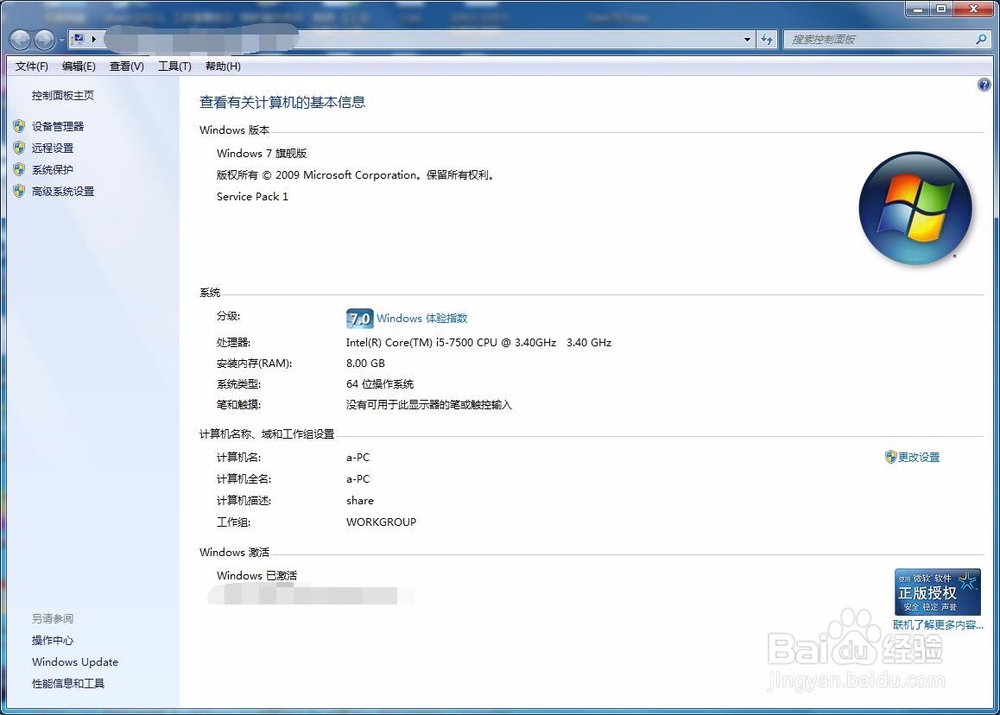This screenshot has height=715, width=1000.
Task: Click the shield icon beside 设备管理器
Action: click(19, 126)
